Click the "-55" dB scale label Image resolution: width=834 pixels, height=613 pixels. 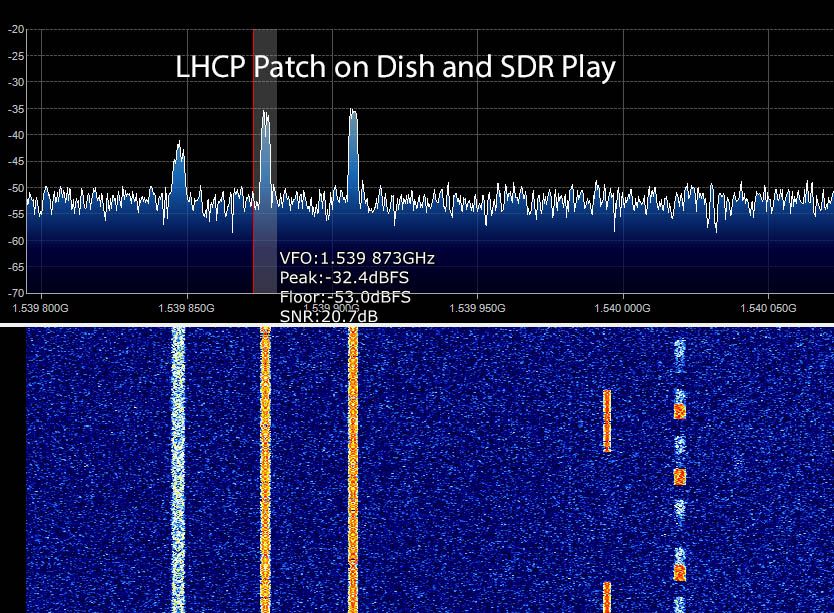point(16,214)
